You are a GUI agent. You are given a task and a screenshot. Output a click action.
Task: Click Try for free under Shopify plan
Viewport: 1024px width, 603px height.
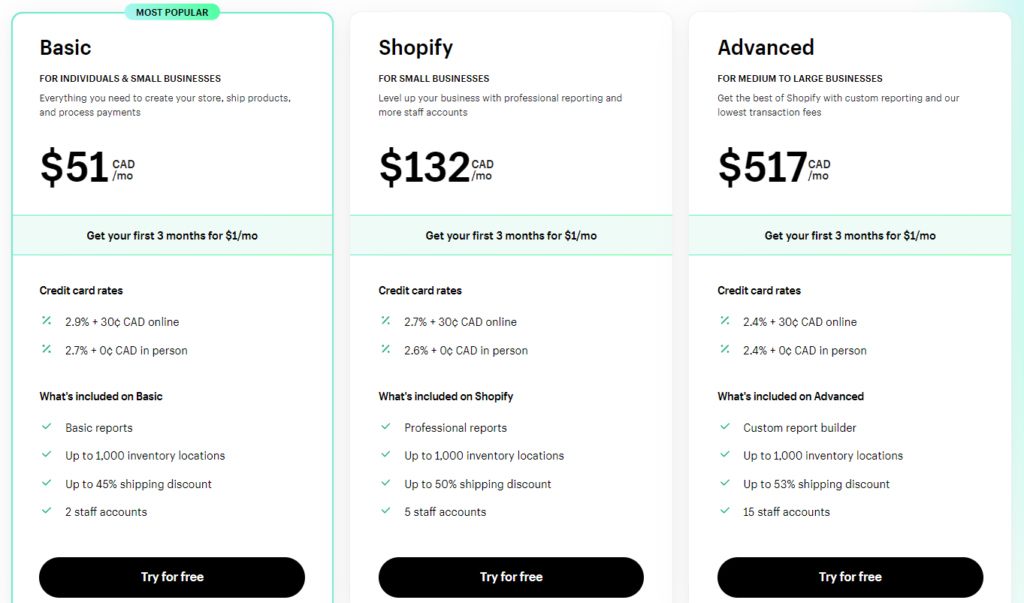tap(511, 577)
